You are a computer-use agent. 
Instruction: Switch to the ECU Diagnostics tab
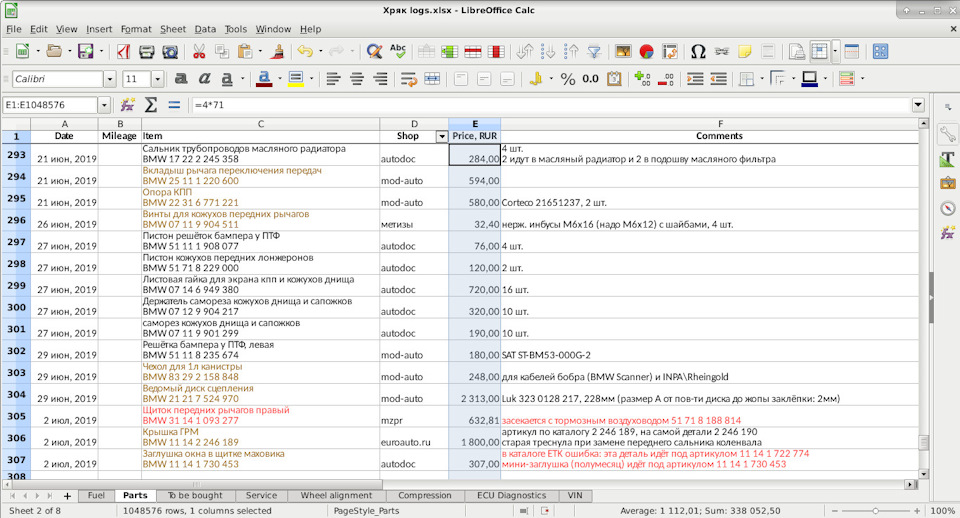[511, 495]
